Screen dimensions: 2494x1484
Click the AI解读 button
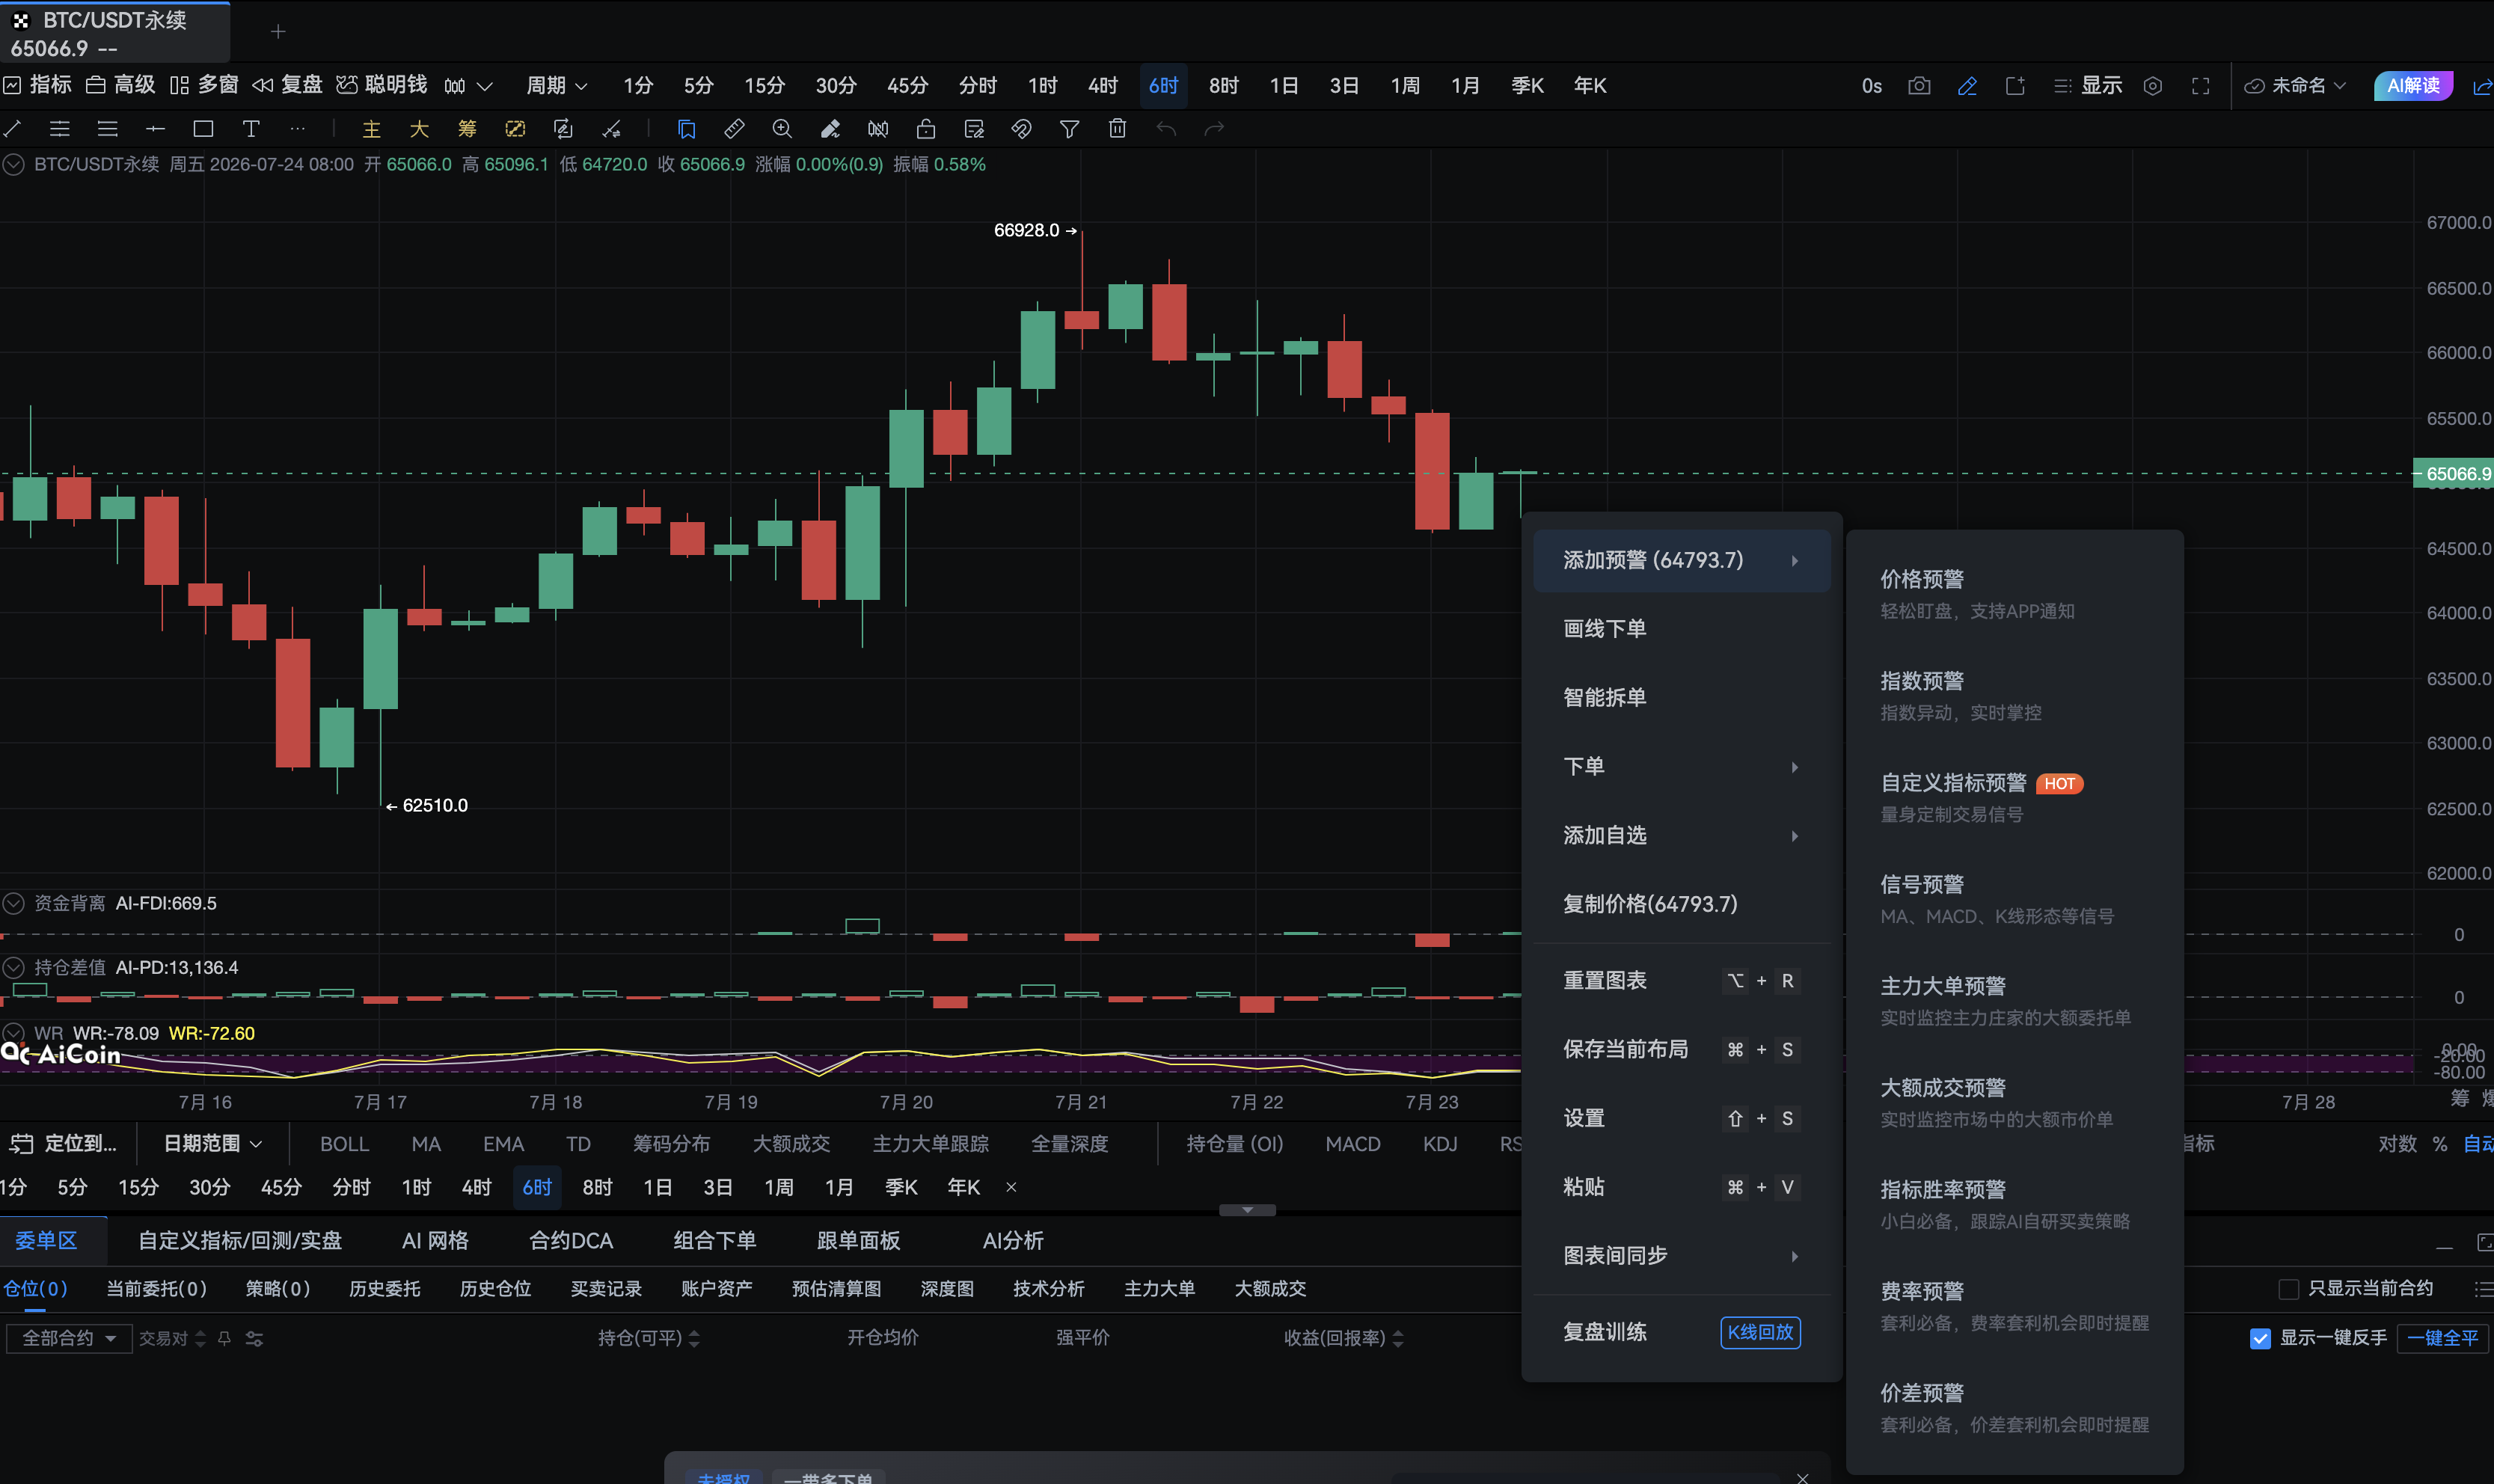2413,86
